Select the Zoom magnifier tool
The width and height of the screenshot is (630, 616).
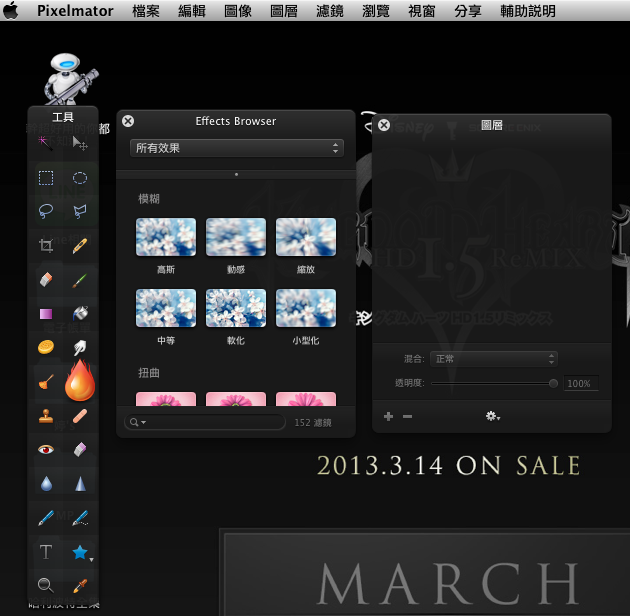click(45, 585)
